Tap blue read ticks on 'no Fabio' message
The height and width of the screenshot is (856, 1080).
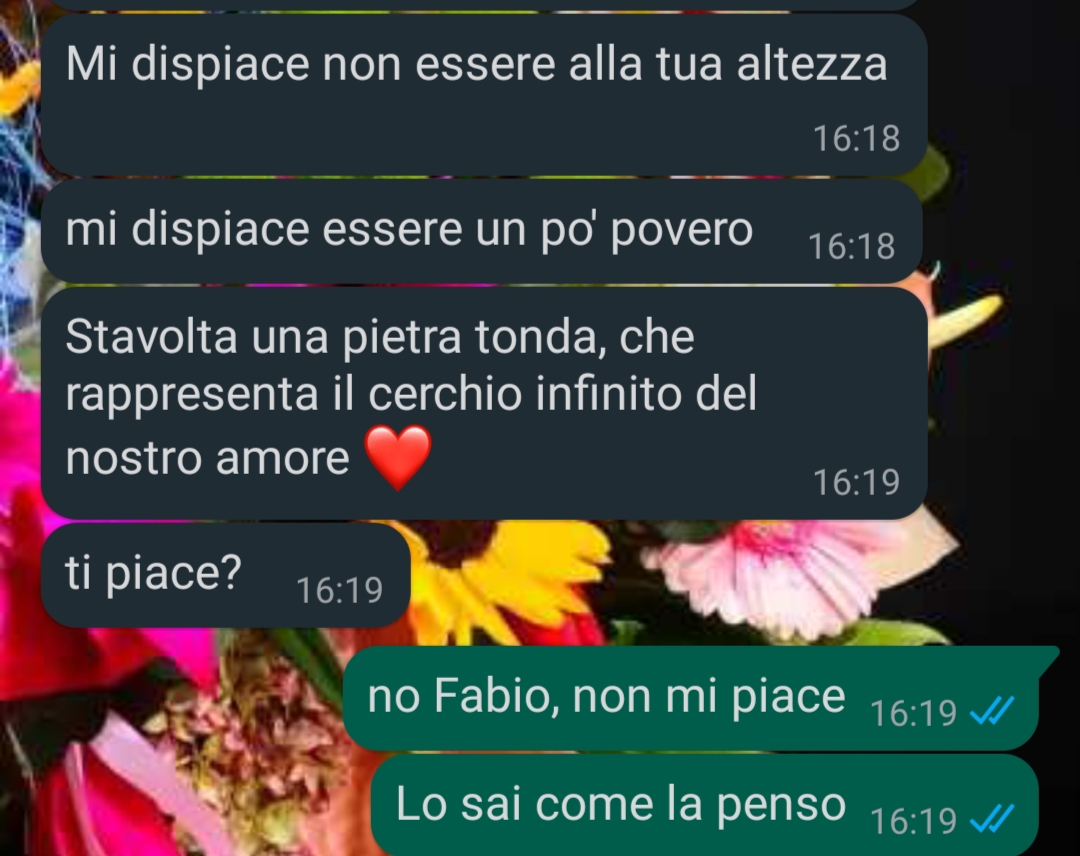pyautogui.click(x=992, y=711)
